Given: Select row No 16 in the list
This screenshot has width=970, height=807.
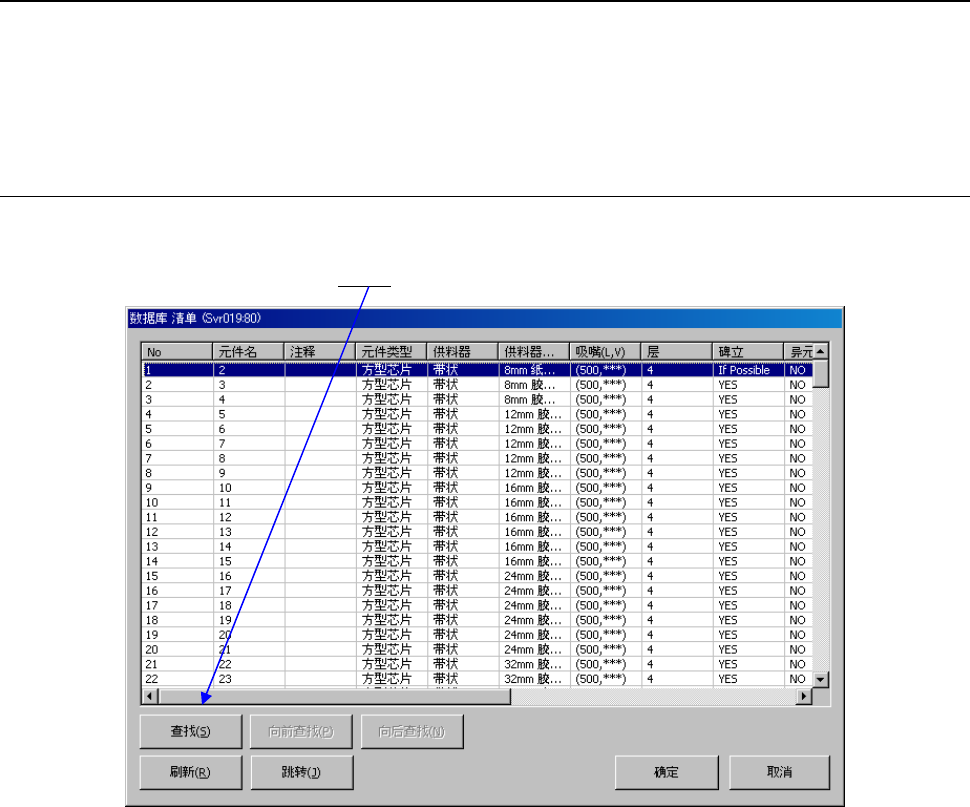Looking at the screenshot, I should (477, 591).
